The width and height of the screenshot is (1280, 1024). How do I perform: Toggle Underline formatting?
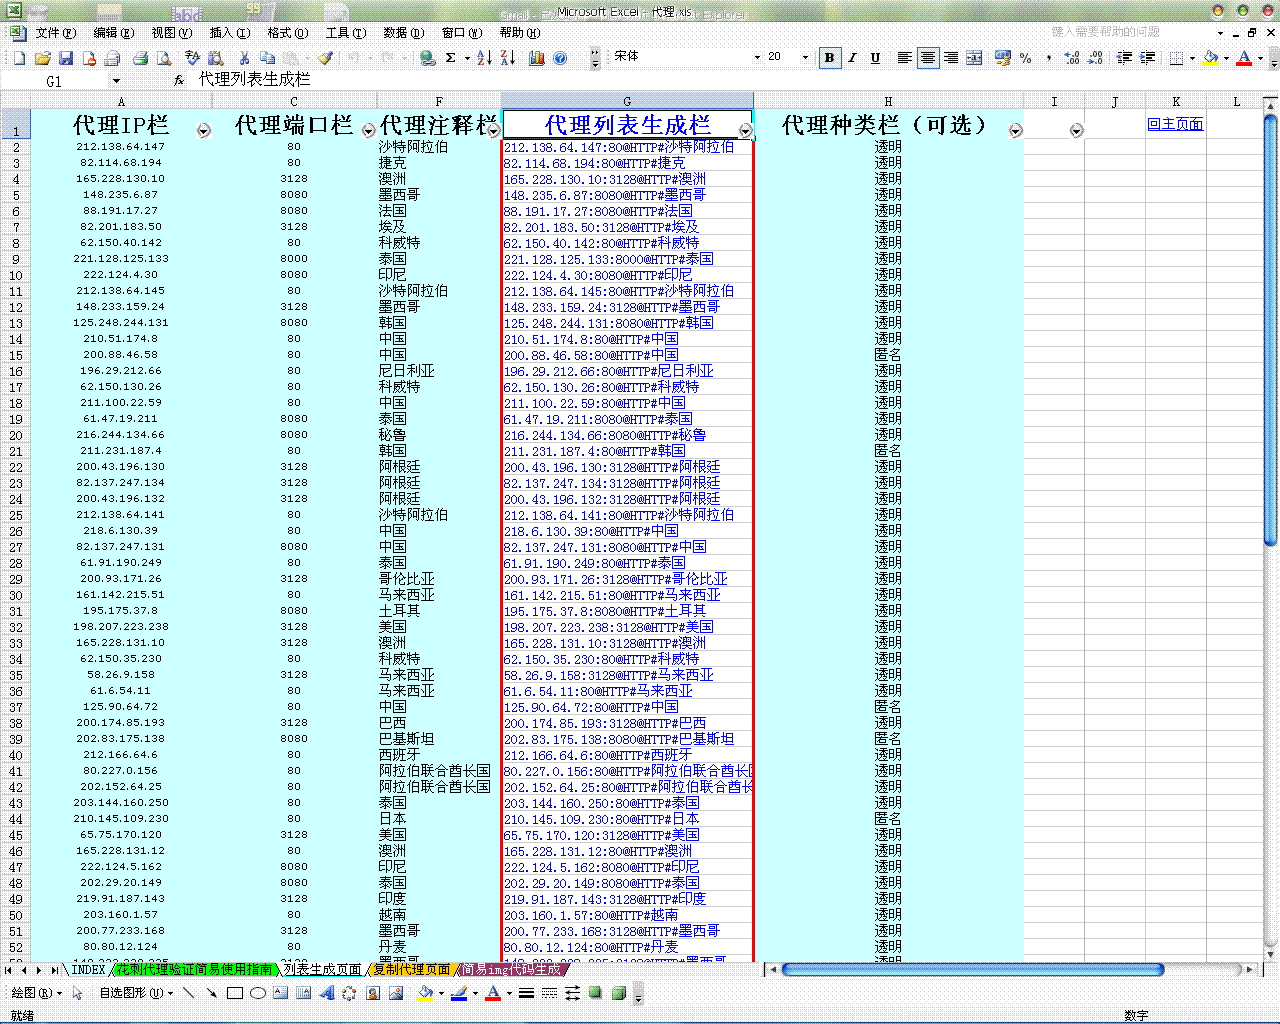876,58
